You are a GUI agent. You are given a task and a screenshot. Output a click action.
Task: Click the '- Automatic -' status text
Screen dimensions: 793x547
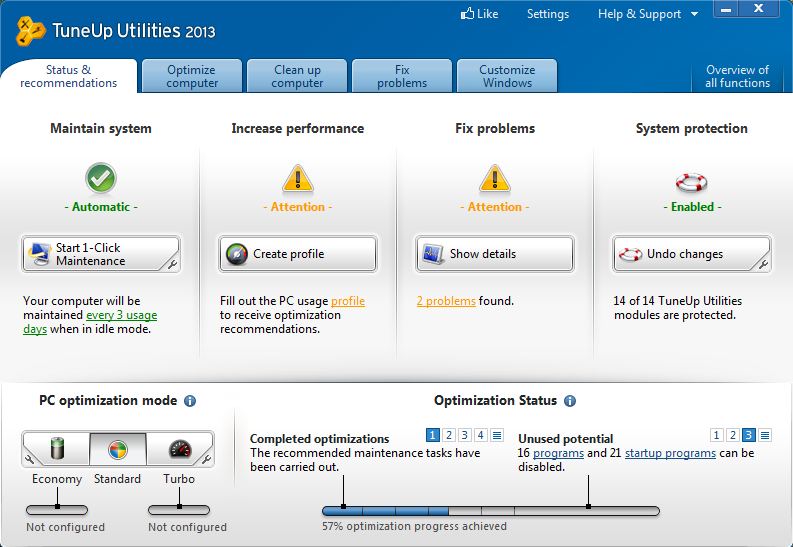101,207
